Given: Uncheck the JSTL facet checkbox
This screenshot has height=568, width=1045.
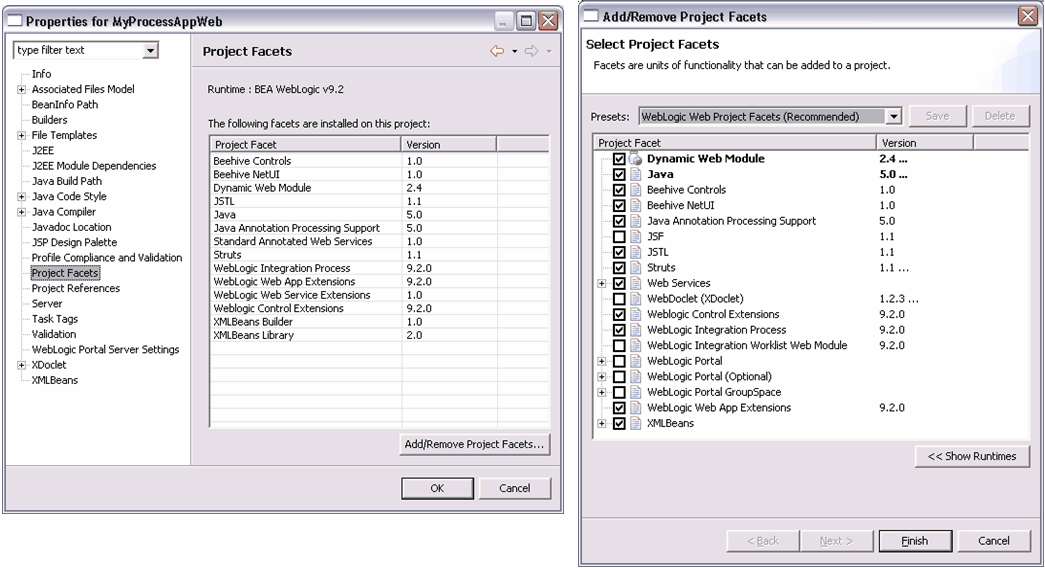Looking at the screenshot, I should click(619, 252).
